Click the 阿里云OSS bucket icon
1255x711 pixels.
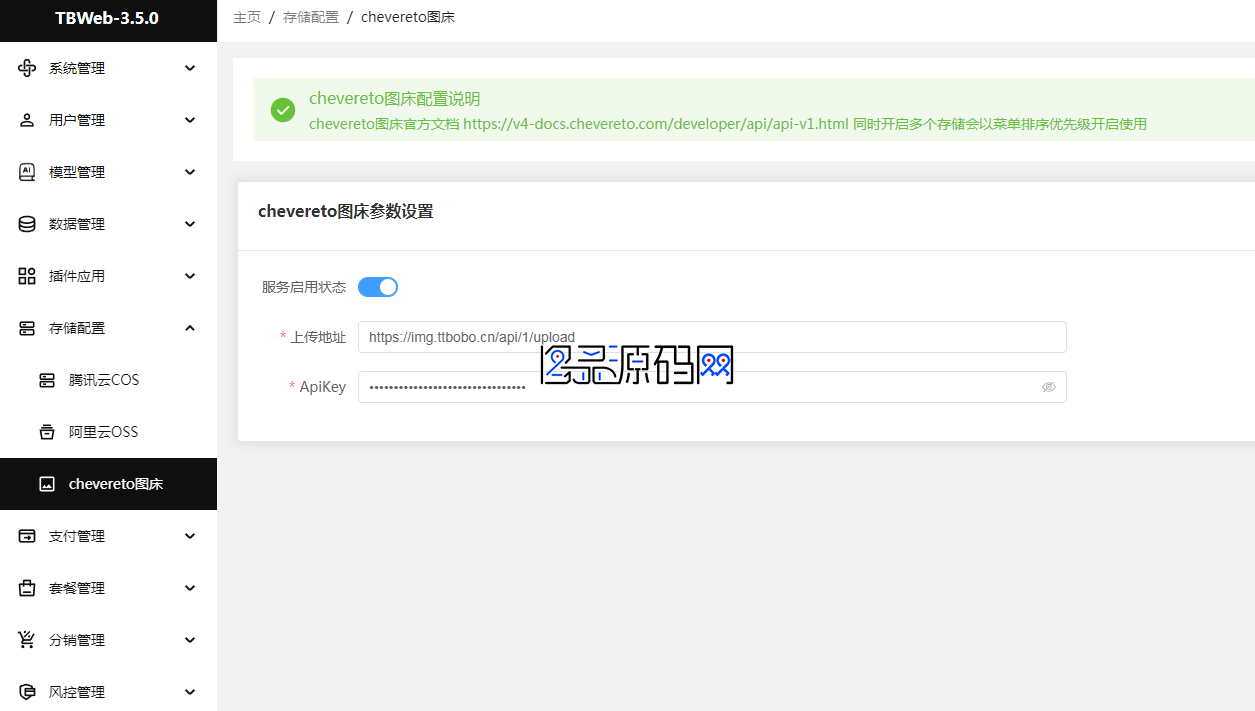coord(47,432)
